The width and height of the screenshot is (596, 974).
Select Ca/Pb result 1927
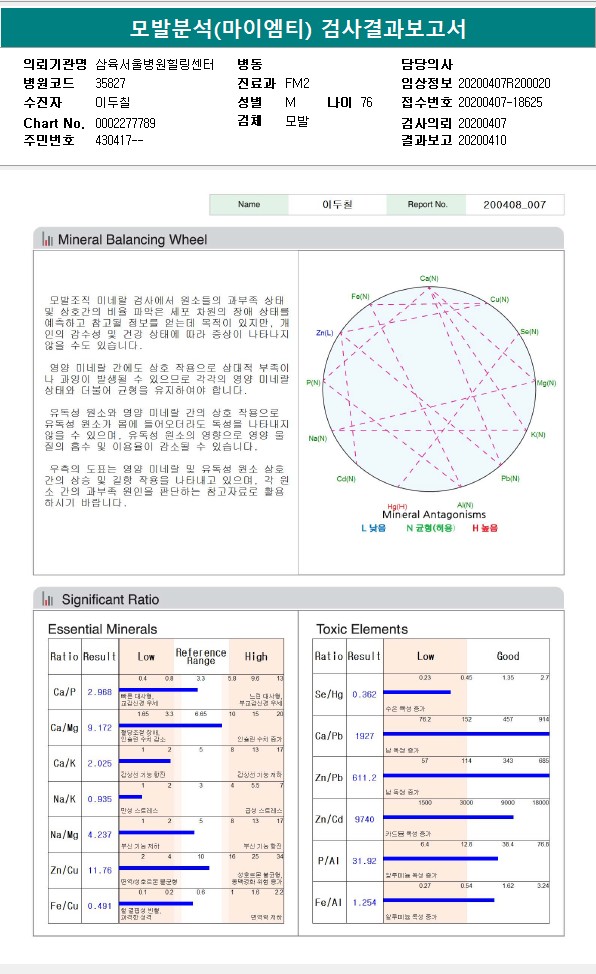365,736
